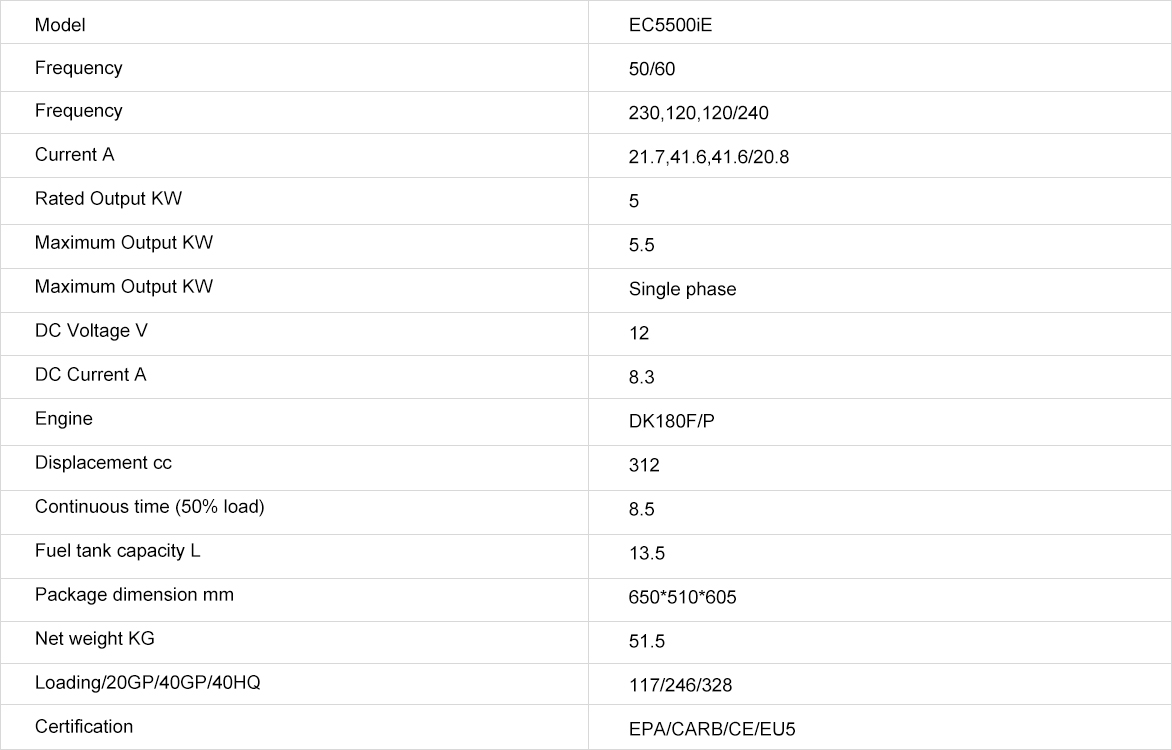Click the 117/246/328 loading value
The width and height of the screenshot is (1172, 750).
pos(680,686)
